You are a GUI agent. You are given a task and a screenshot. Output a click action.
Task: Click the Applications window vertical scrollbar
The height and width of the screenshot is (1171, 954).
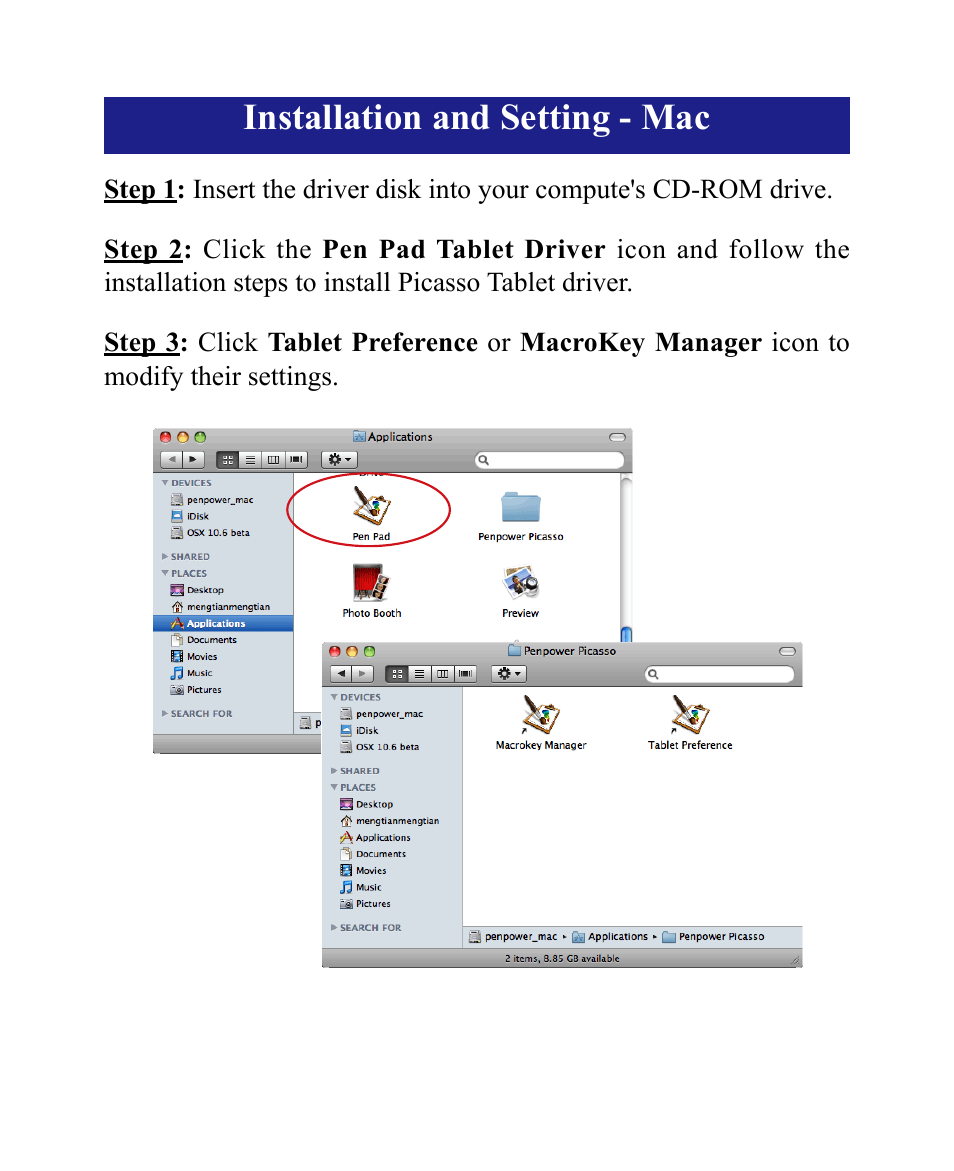[626, 558]
